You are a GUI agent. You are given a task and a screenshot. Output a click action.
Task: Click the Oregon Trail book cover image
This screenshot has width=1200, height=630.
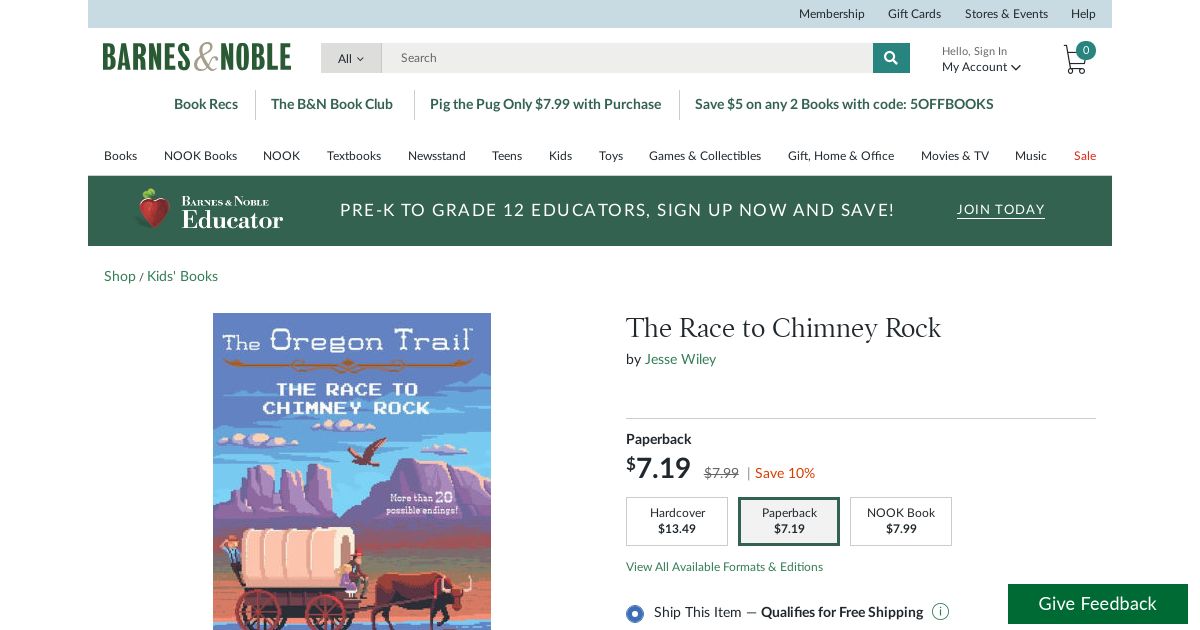tap(352, 470)
